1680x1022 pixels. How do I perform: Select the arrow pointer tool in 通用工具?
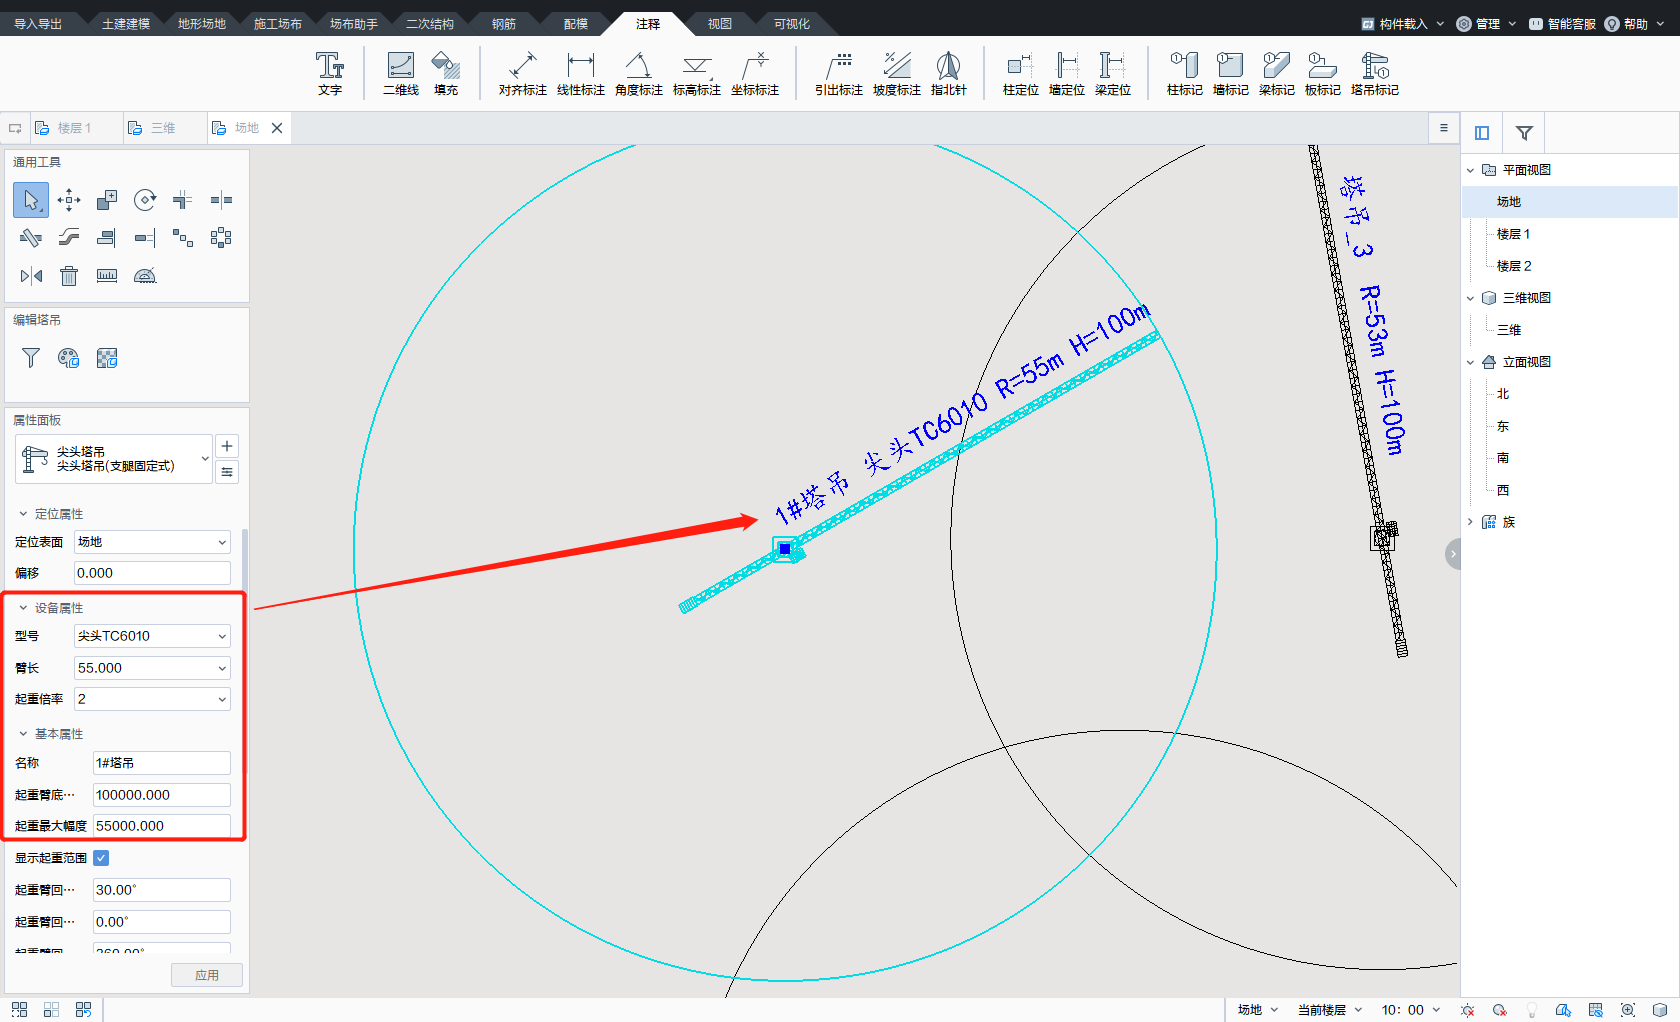(31, 200)
